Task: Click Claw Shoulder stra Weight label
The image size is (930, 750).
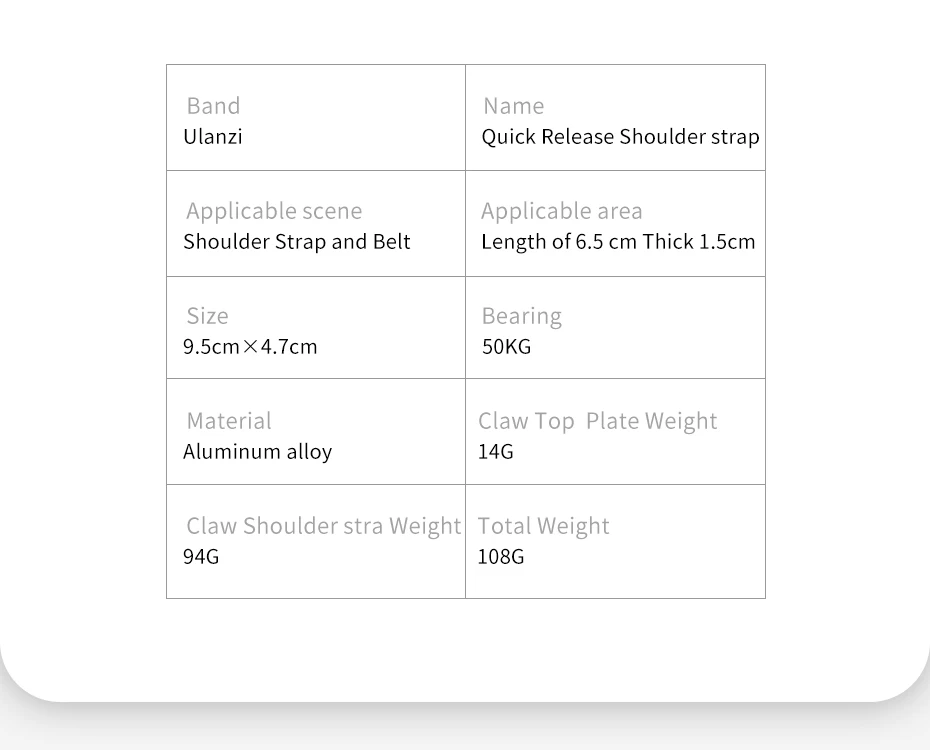Action: [324, 526]
